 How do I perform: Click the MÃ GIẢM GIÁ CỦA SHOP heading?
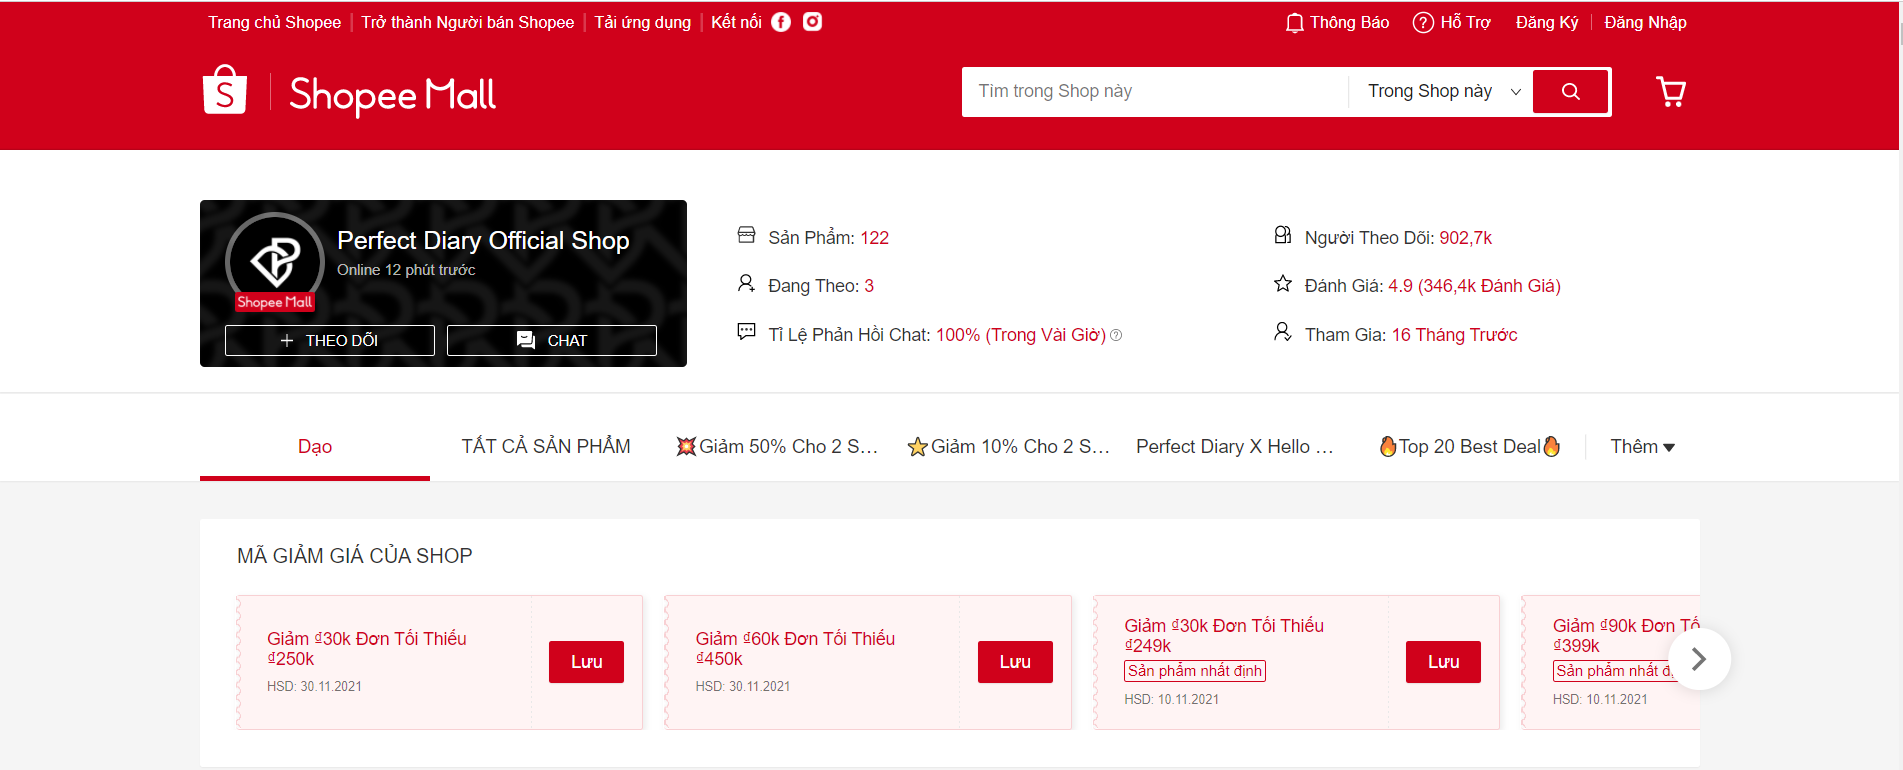pyautogui.click(x=354, y=556)
